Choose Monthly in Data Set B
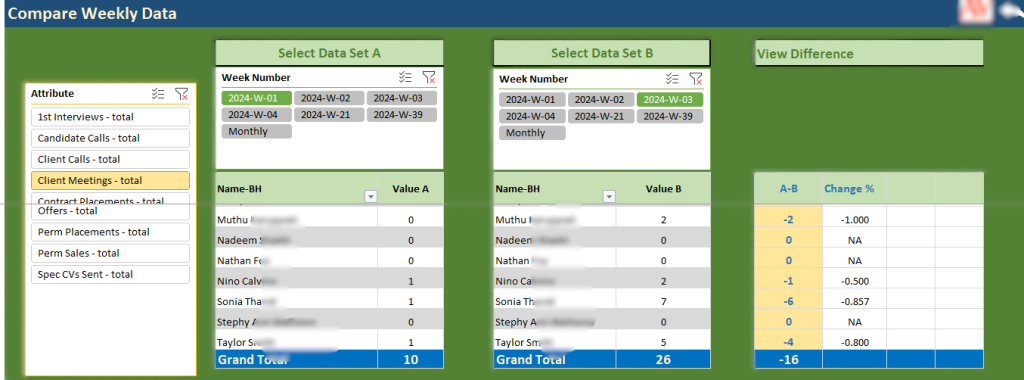Viewport: 1024px width, 380px height. 532,133
